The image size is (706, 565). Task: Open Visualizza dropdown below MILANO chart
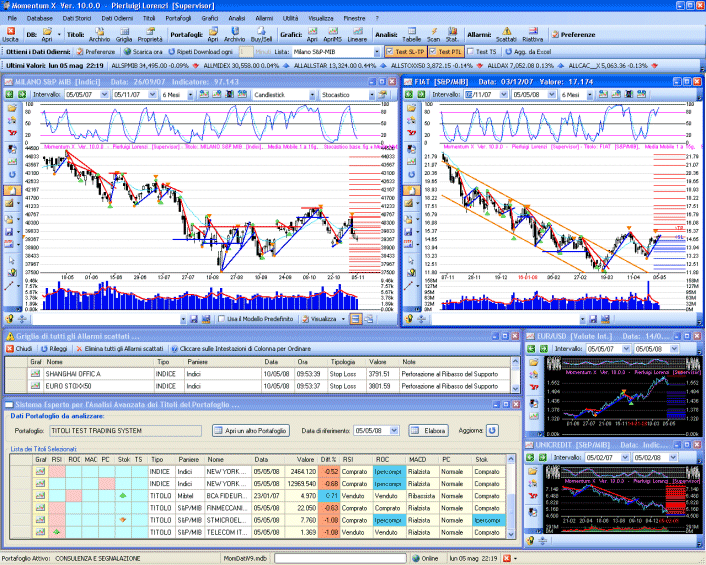344,319
